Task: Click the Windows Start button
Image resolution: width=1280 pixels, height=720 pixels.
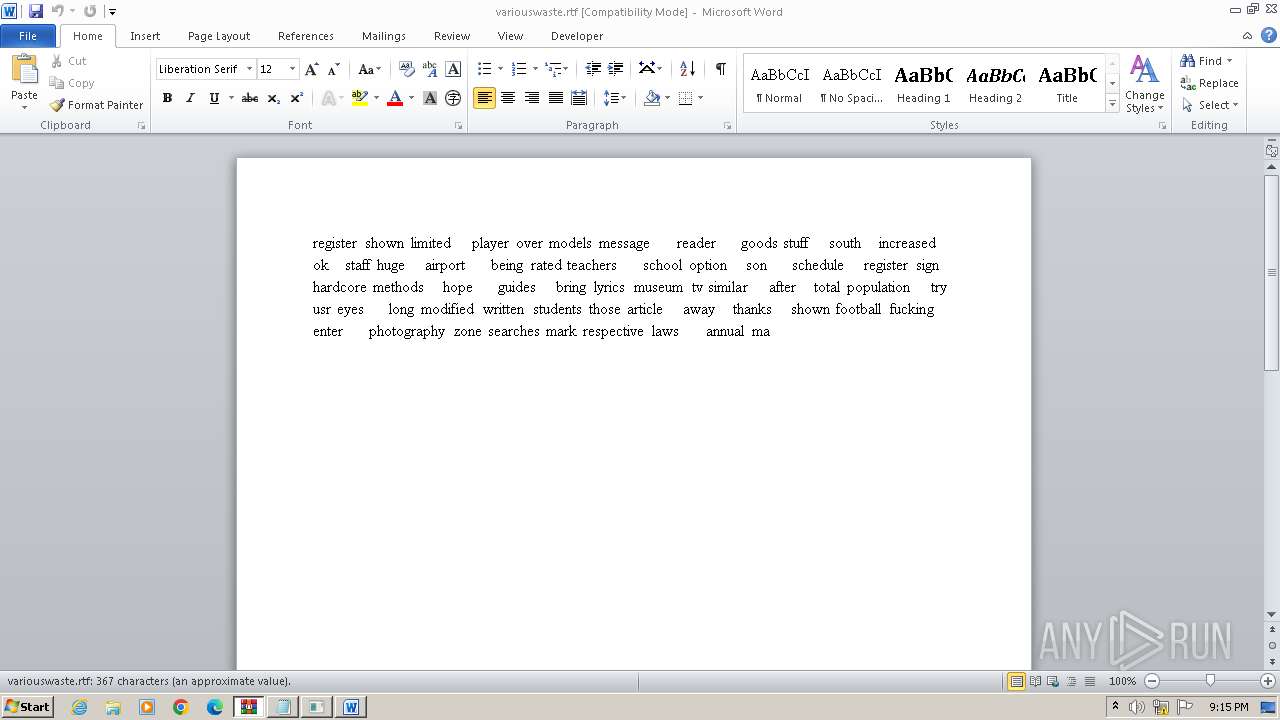Action: [27, 707]
